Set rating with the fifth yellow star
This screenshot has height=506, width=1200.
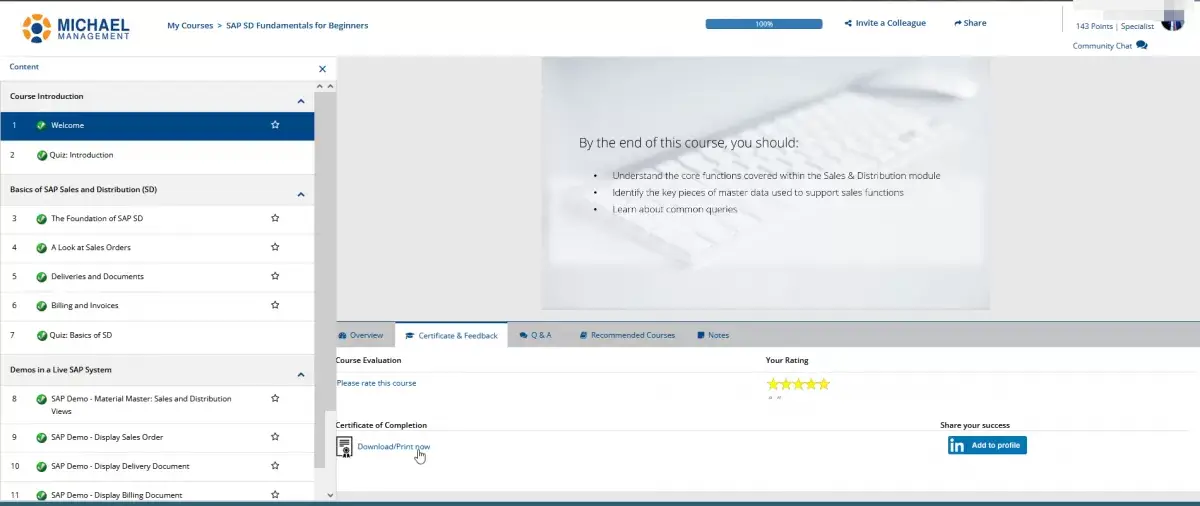pyautogui.click(x=824, y=384)
